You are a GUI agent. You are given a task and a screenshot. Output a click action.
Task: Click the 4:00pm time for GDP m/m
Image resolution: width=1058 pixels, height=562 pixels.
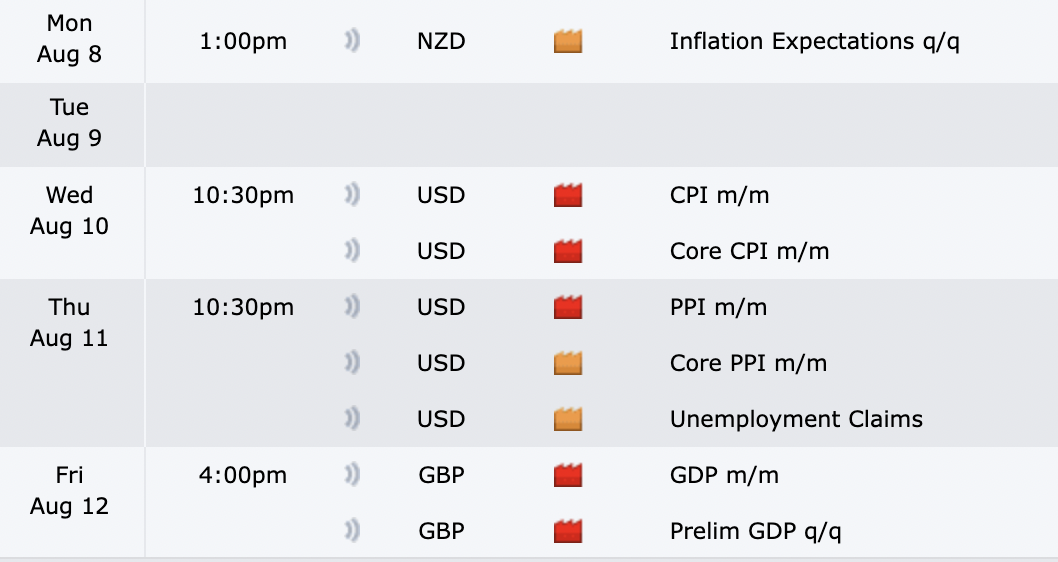pyautogui.click(x=243, y=475)
